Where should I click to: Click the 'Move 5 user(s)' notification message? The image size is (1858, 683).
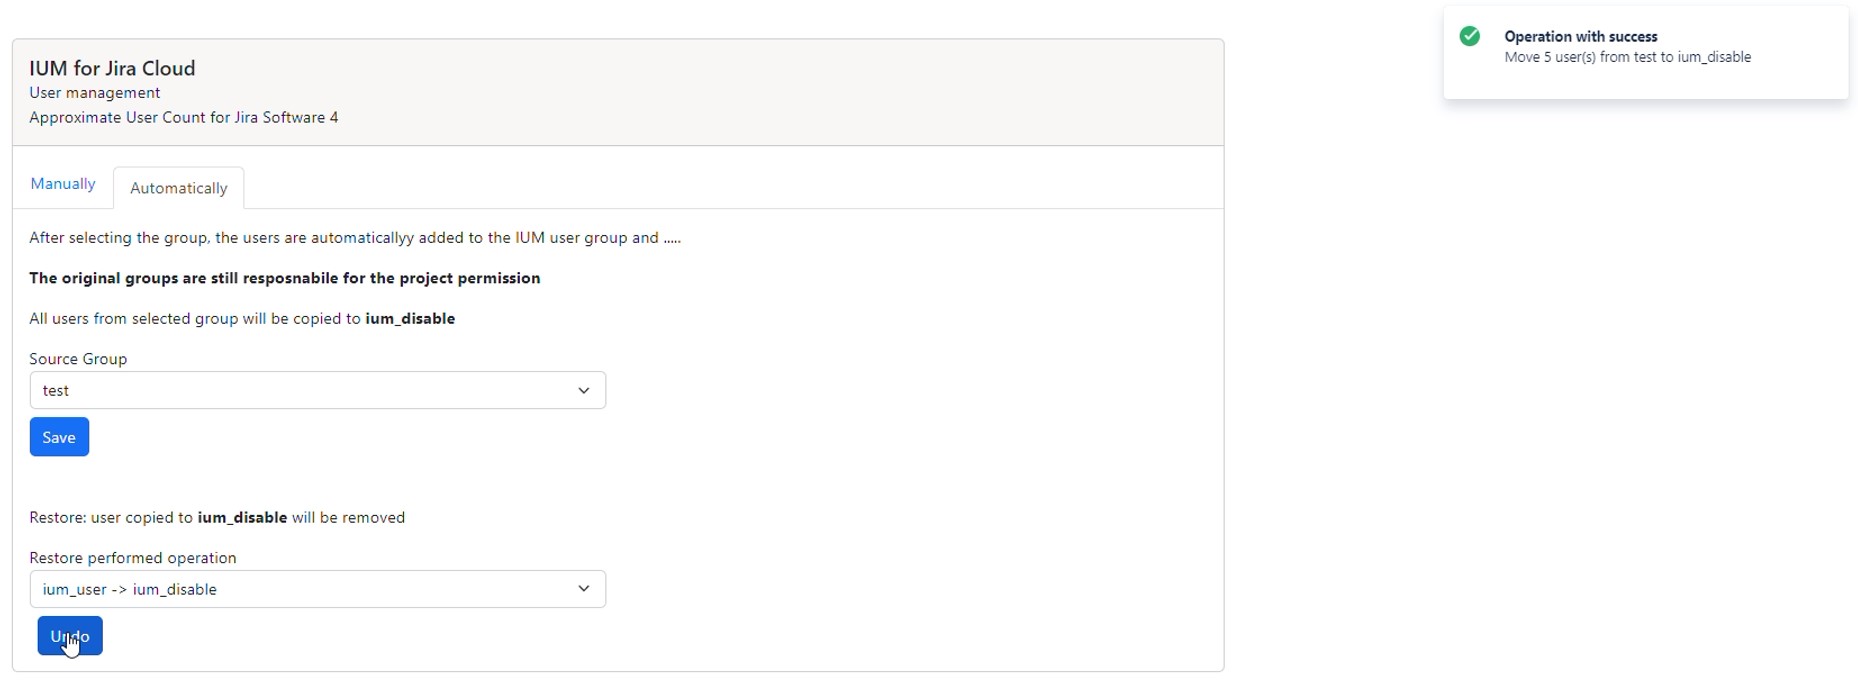[x=1627, y=58]
